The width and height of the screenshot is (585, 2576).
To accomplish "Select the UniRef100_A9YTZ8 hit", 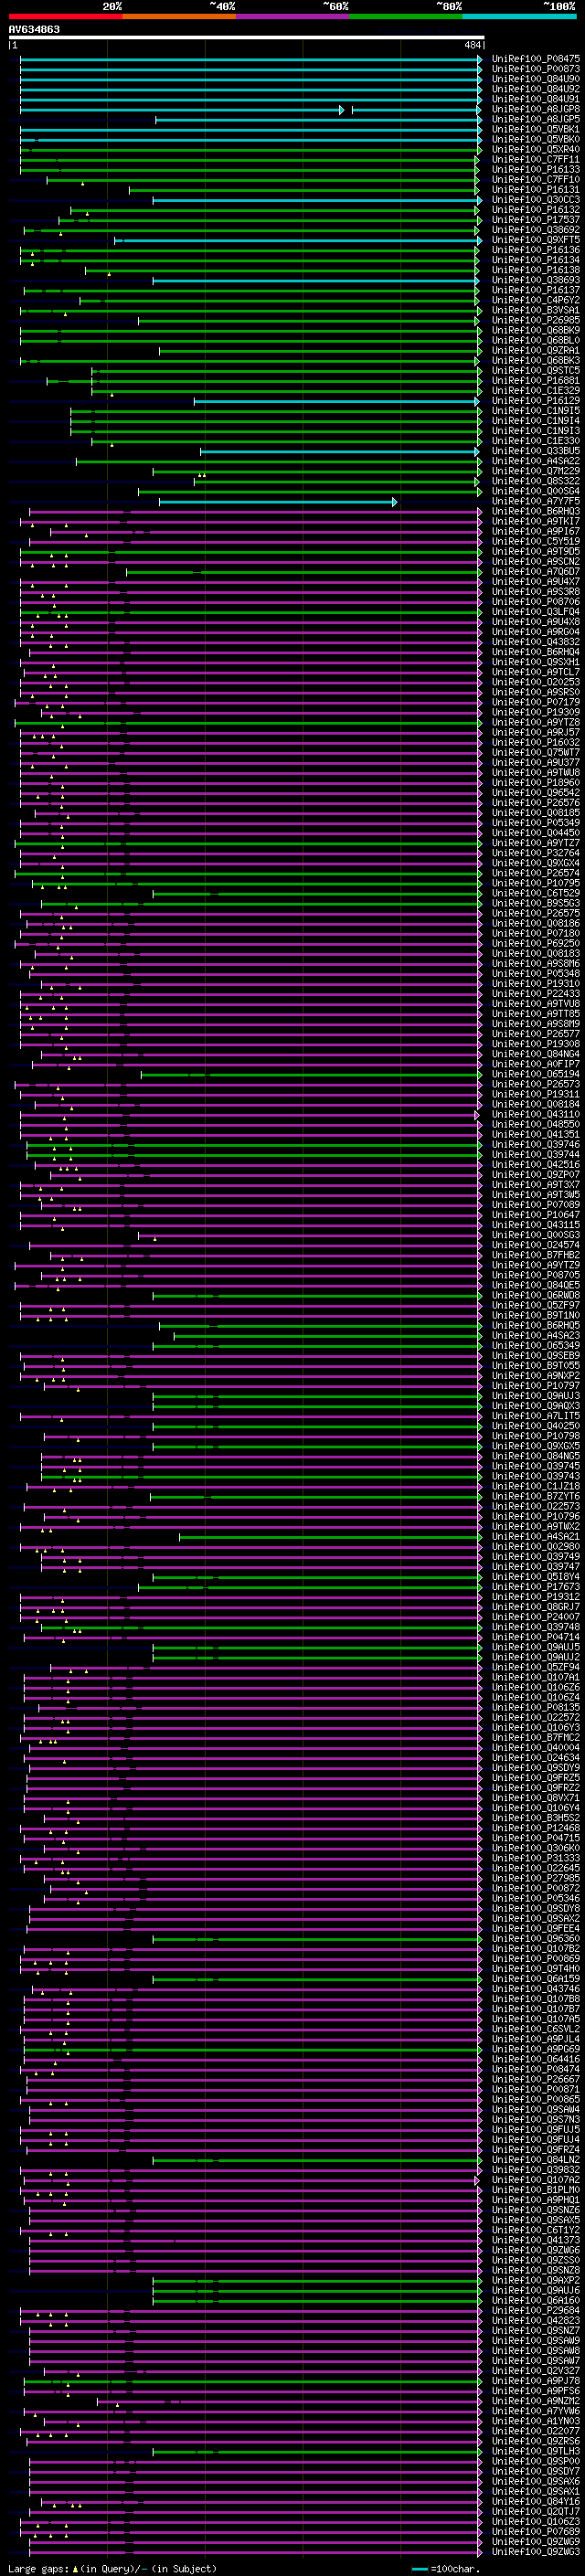I will pos(536,723).
